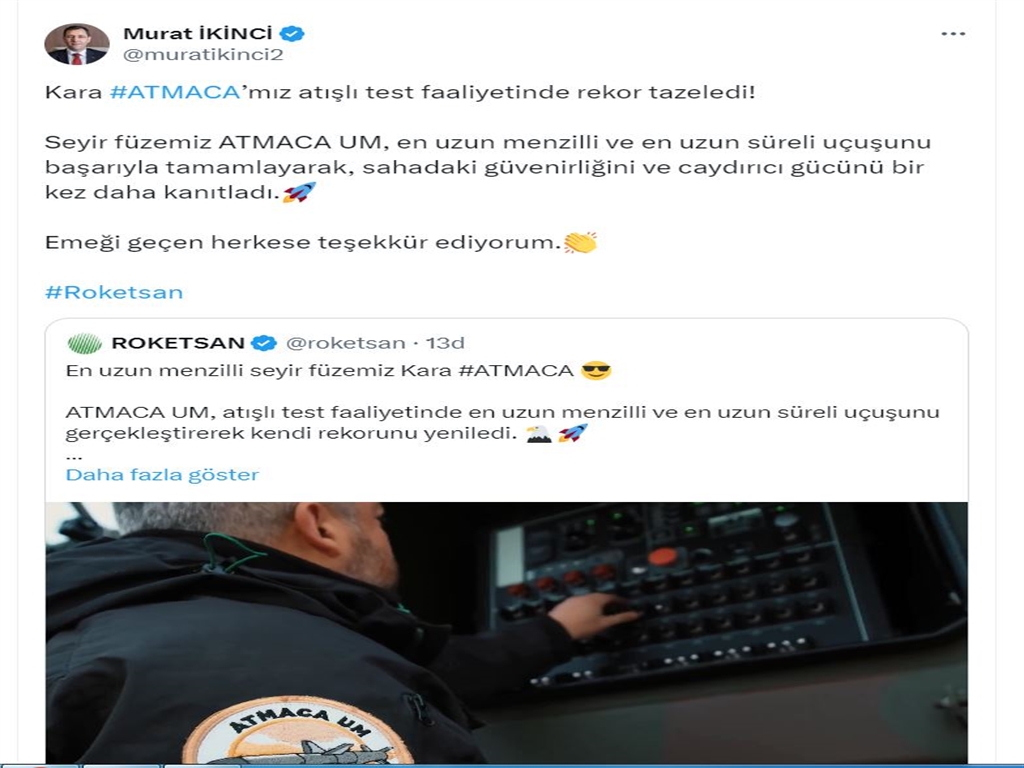The width and height of the screenshot is (1024, 768).
Task: Open the three-dot more options menu
Action: (953, 34)
